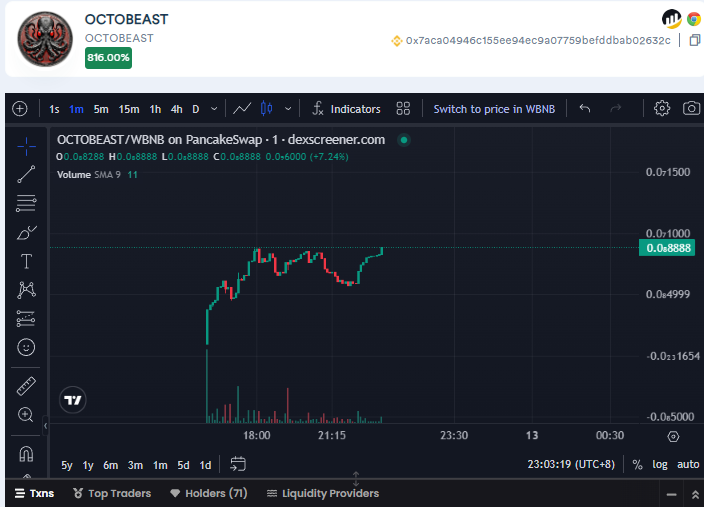Click the OCTOBEAST token logo
704x507 pixels.
(x=45, y=39)
